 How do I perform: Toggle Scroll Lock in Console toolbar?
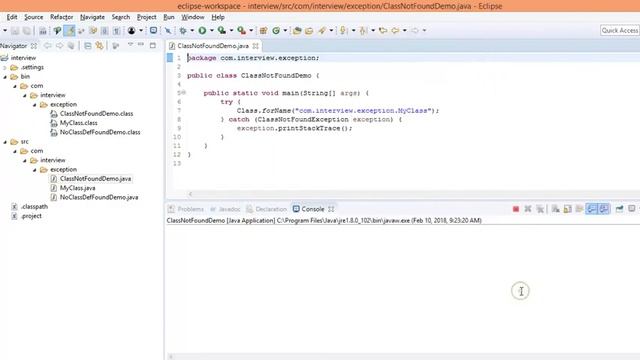(x=567, y=209)
